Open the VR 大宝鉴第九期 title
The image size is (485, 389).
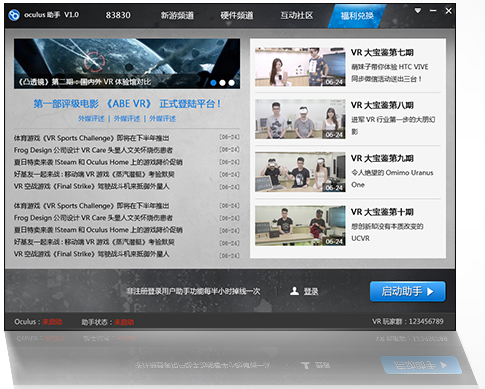[x=382, y=158]
